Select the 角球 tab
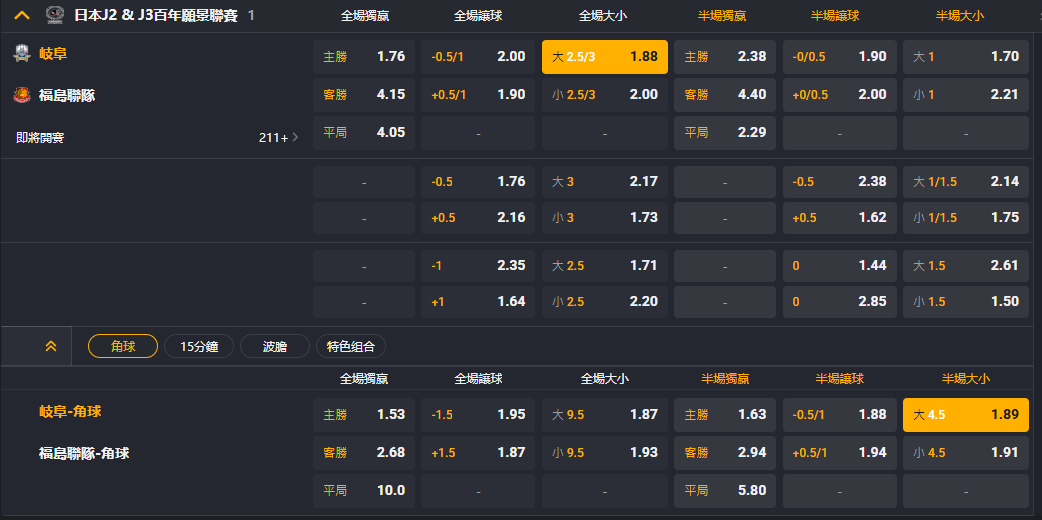The image size is (1042, 520). click(123, 346)
